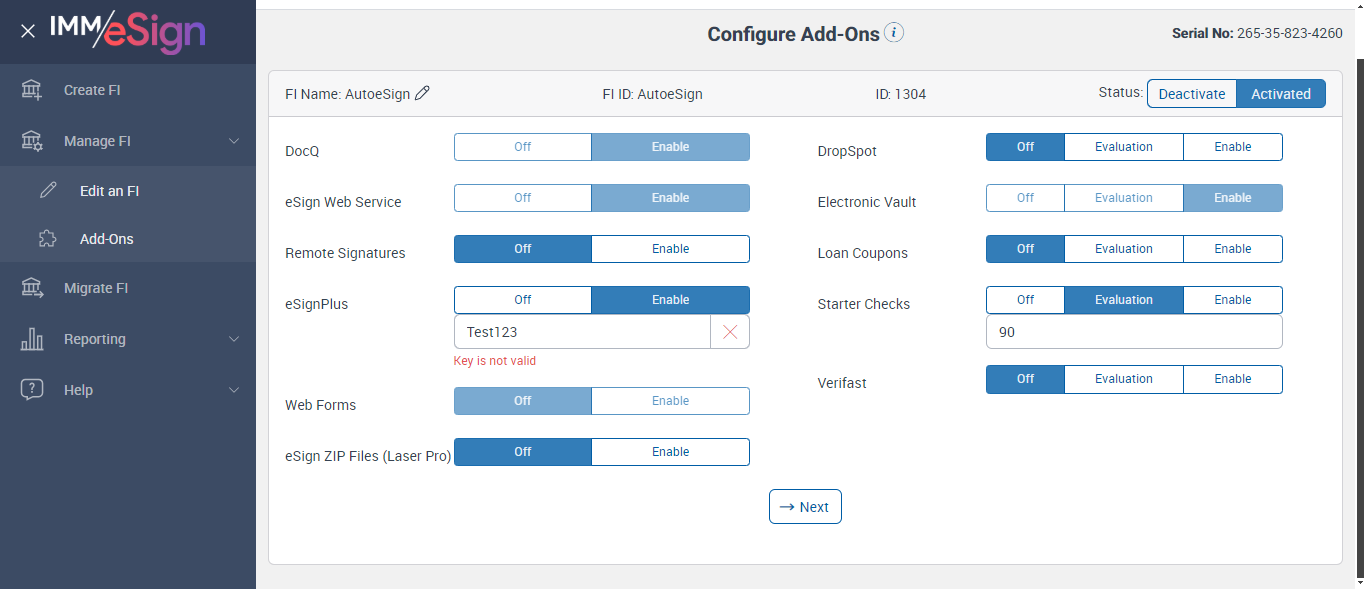Click the Deactivate status button
Image resolution: width=1366 pixels, height=589 pixels.
coord(1191,94)
